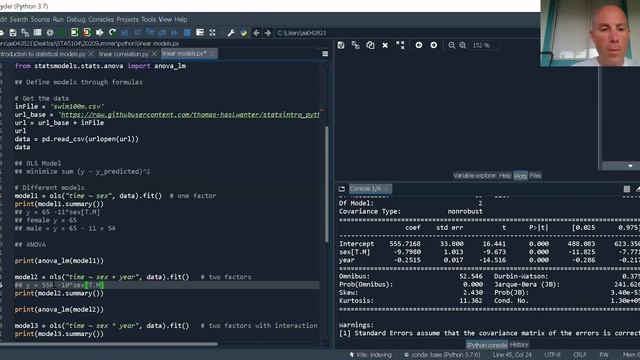Screen dimensions: 640x360
Task: Open the Projects menu
Action: pyautogui.click(x=127, y=19)
